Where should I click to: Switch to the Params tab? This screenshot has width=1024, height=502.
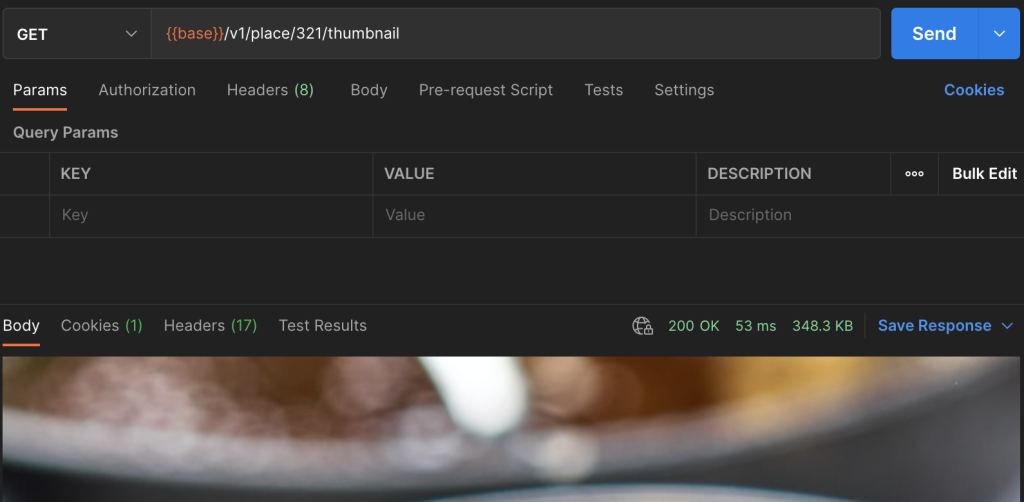[x=40, y=90]
